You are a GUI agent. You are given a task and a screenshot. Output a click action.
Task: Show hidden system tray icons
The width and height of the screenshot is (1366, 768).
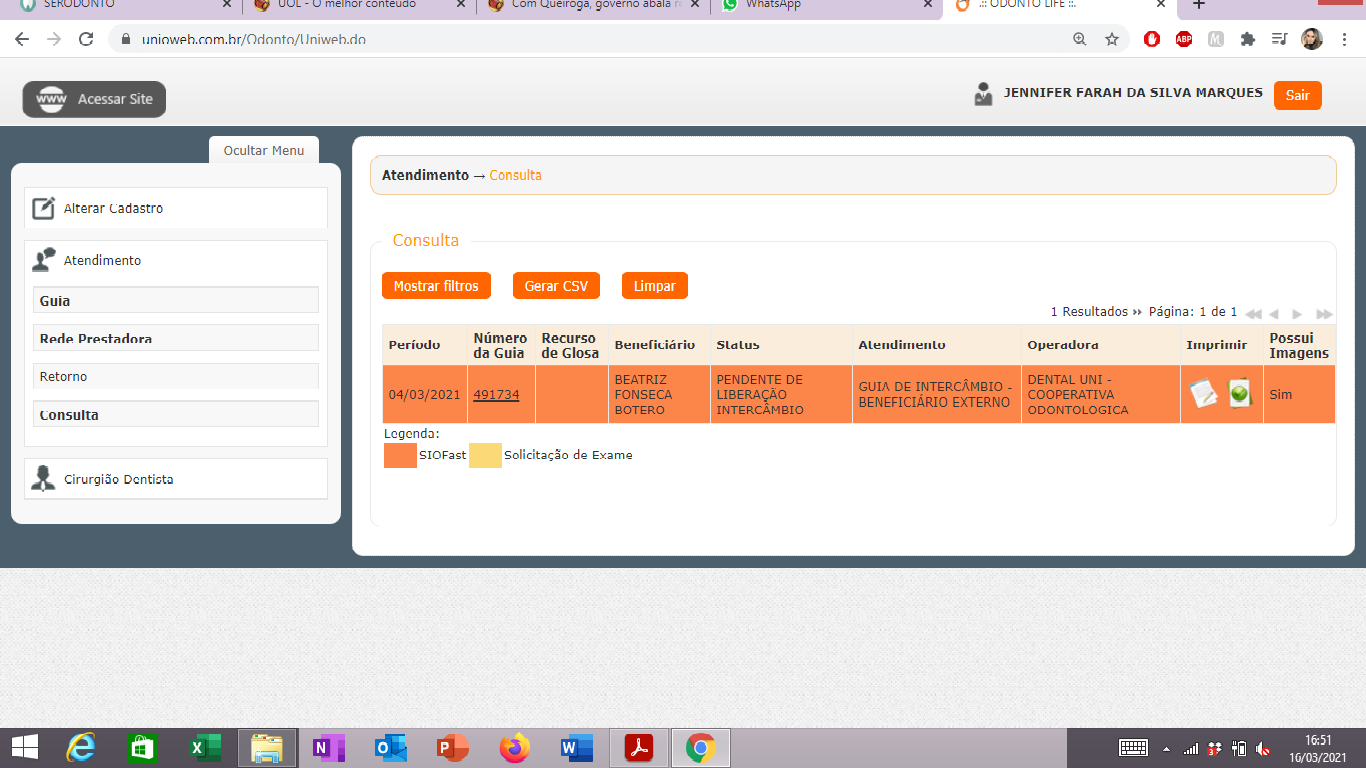tap(1166, 748)
